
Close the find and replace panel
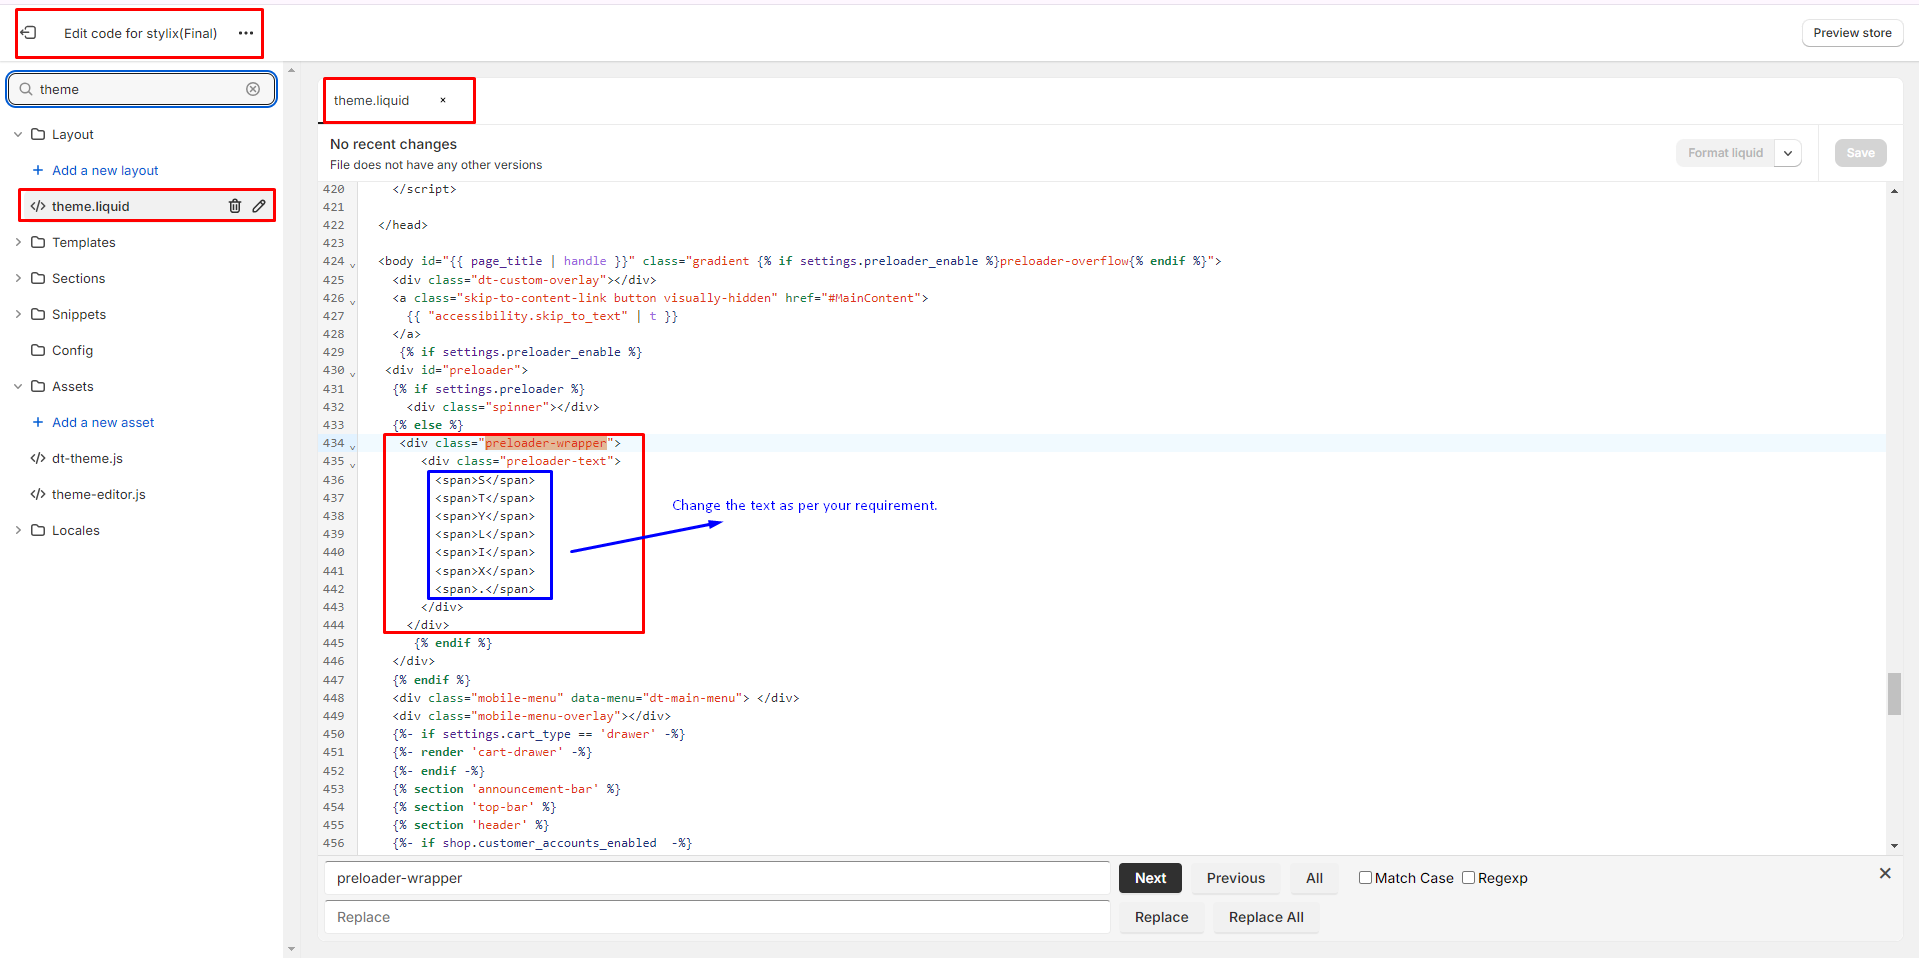(x=1885, y=873)
